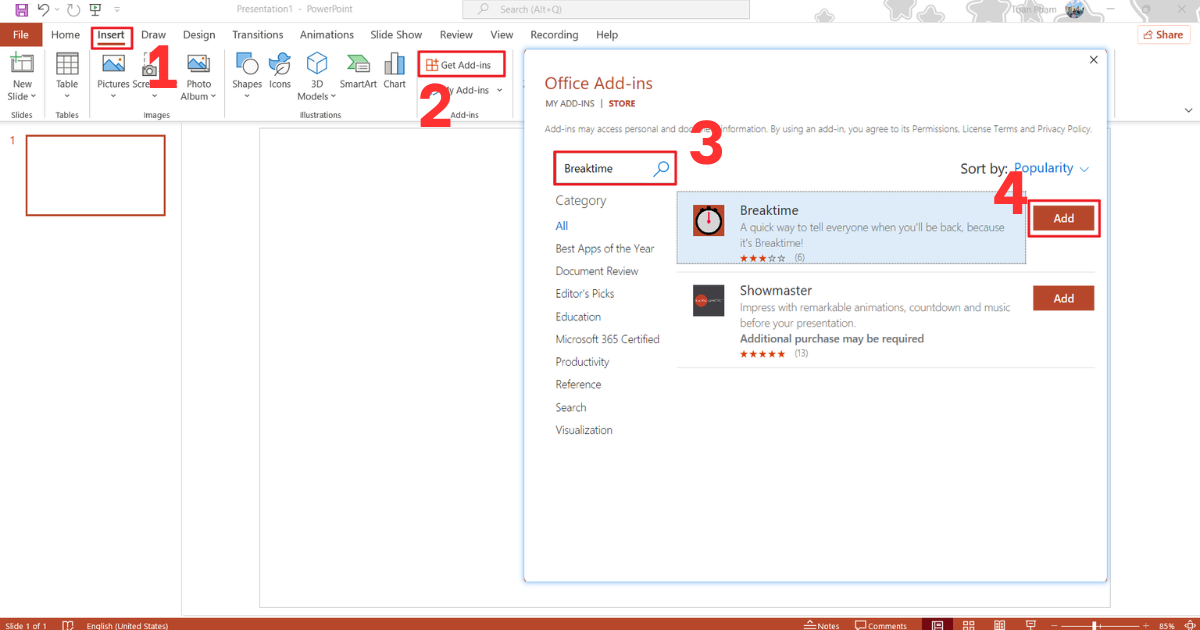Click the Breaktime stopwatch icon
This screenshot has height=630, width=1200.
click(x=709, y=220)
